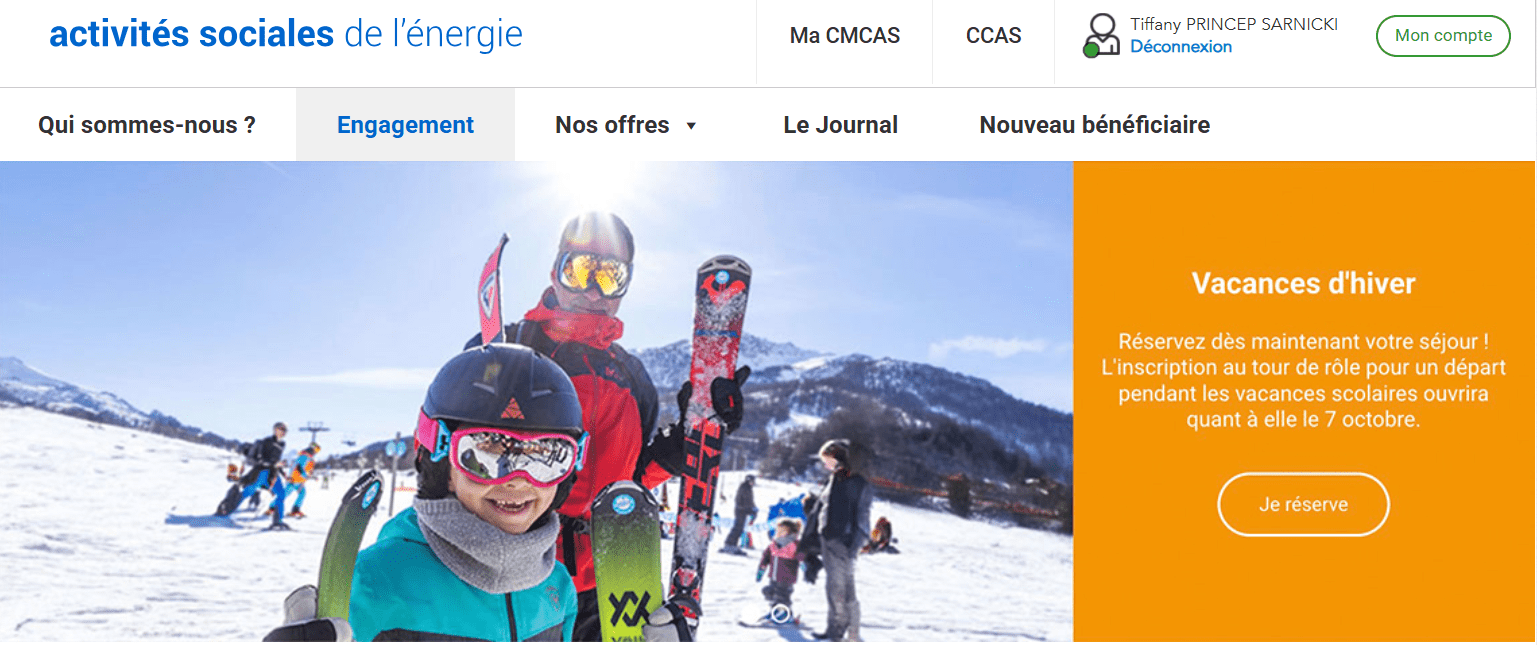Click the Je réserve button
This screenshot has width=1537, height=645.
1302,504
